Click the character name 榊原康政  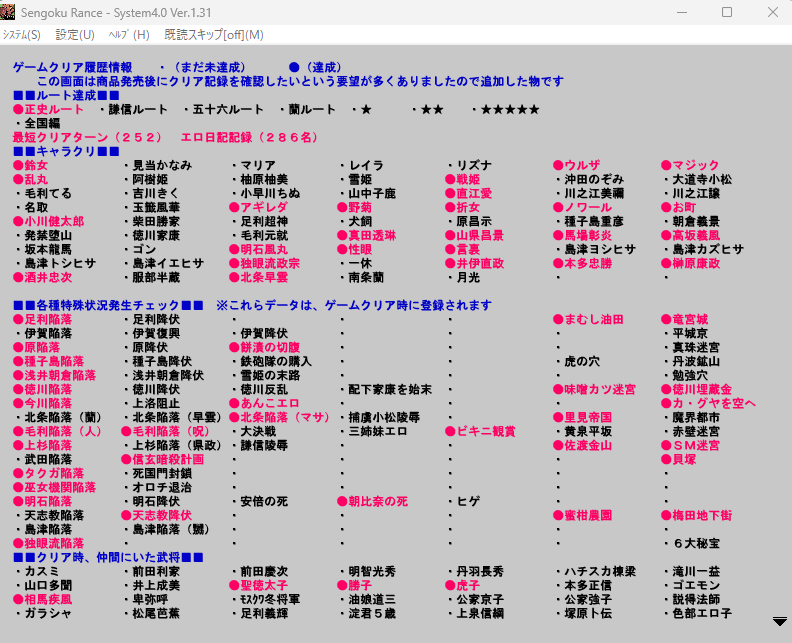tap(690, 264)
